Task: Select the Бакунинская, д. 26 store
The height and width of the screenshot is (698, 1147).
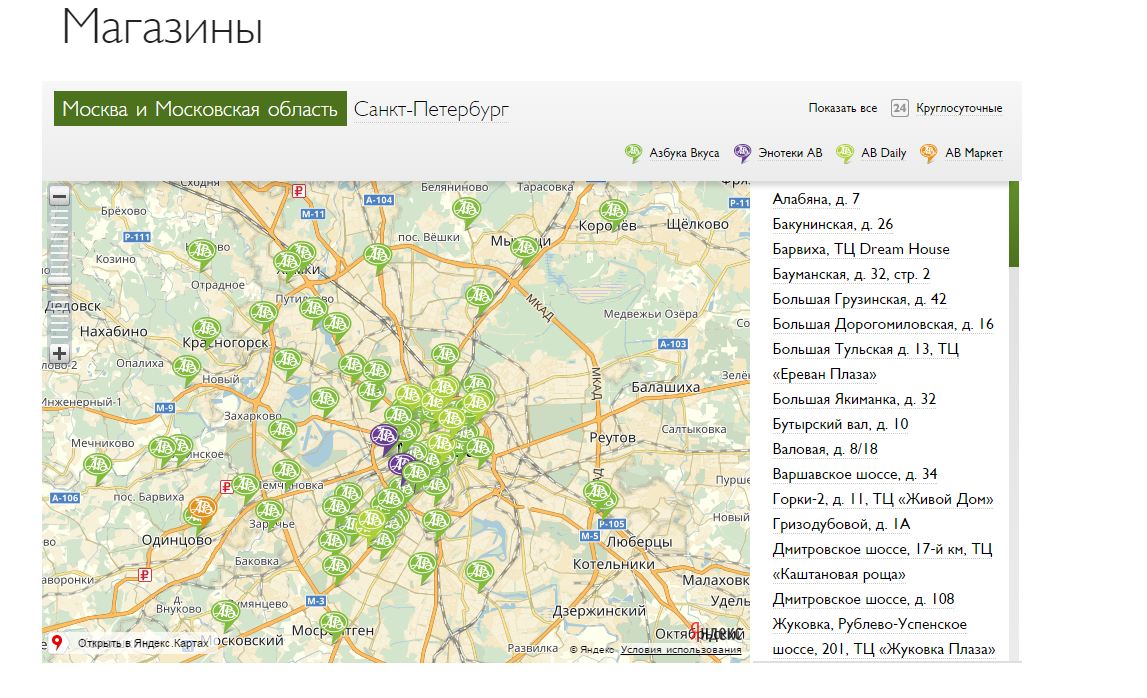Action: point(832,224)
